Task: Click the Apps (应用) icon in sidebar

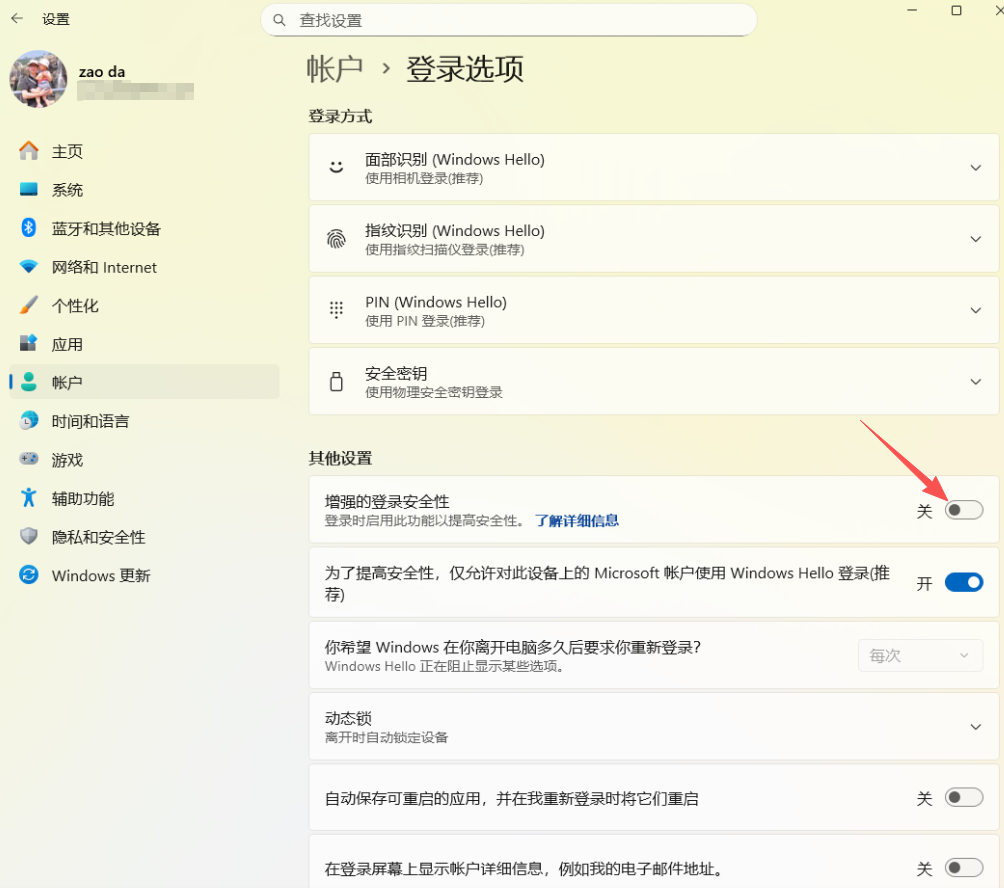Action: click(29, 344)
